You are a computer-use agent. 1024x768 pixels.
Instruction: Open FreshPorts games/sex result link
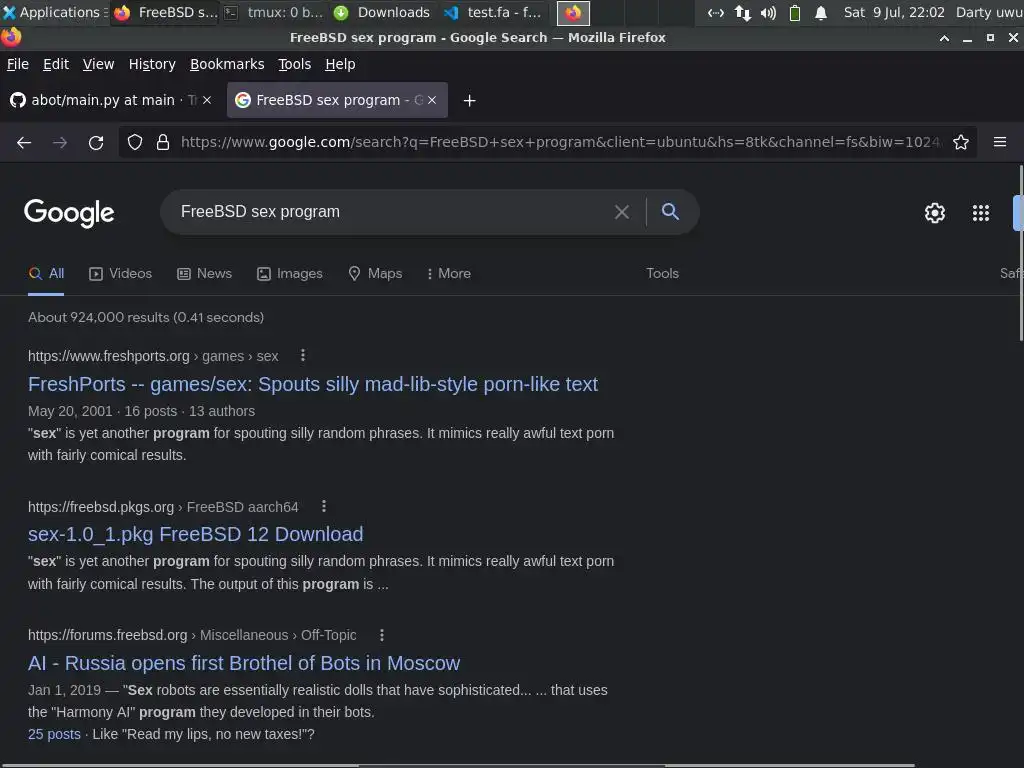pyautogui.click(x=313, y=384)
